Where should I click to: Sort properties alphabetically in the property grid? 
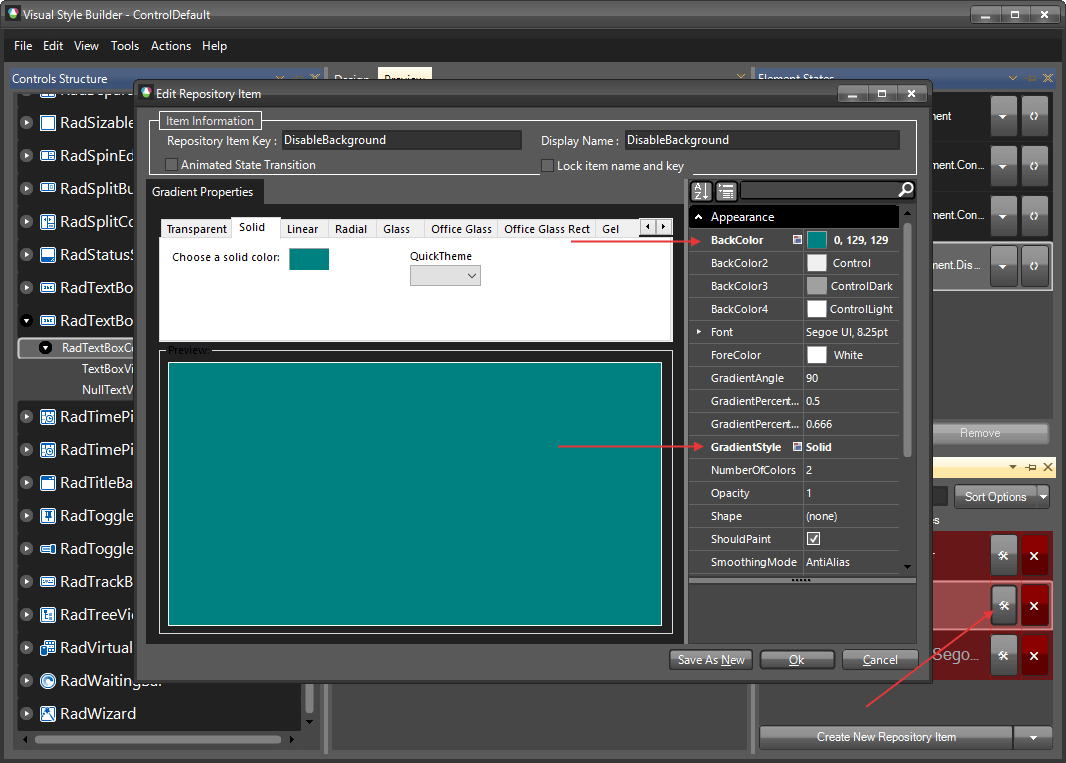tap(700, 190)
